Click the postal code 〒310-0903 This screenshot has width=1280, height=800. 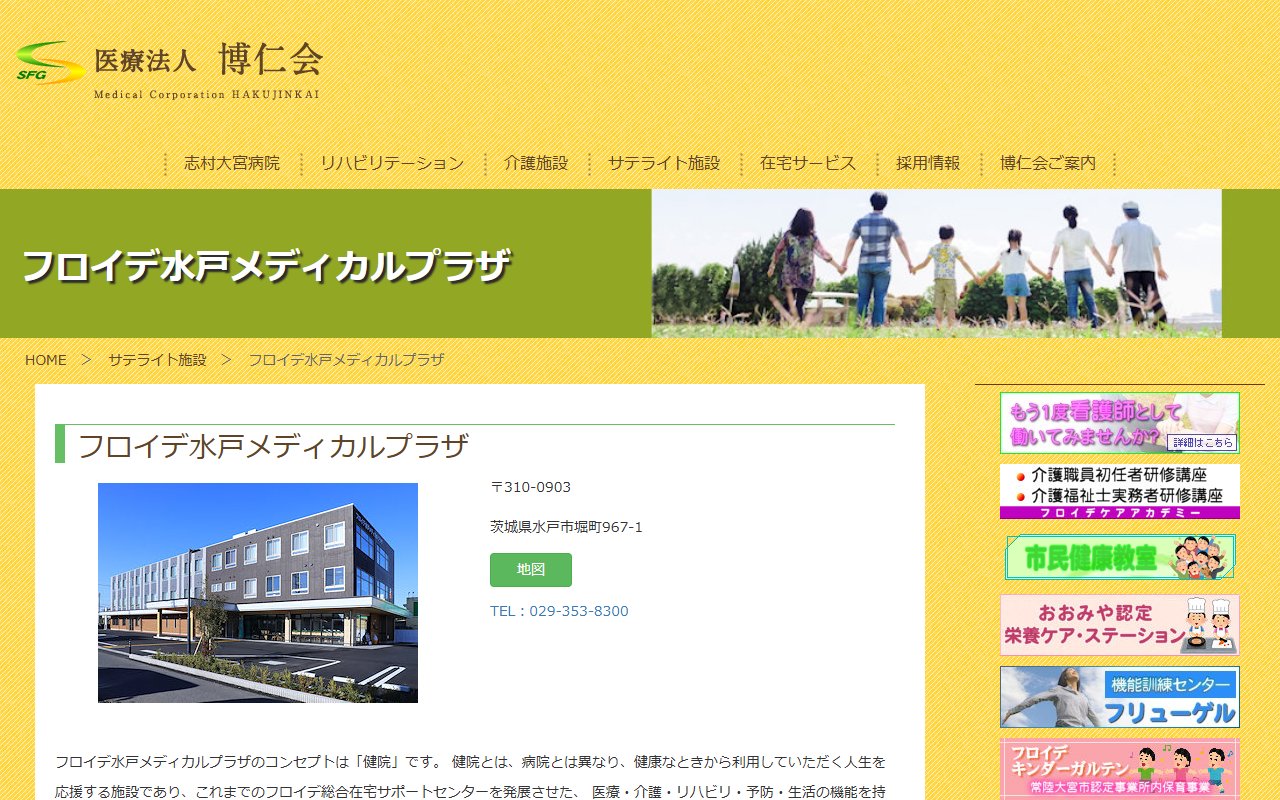click(x=530, y=487)
